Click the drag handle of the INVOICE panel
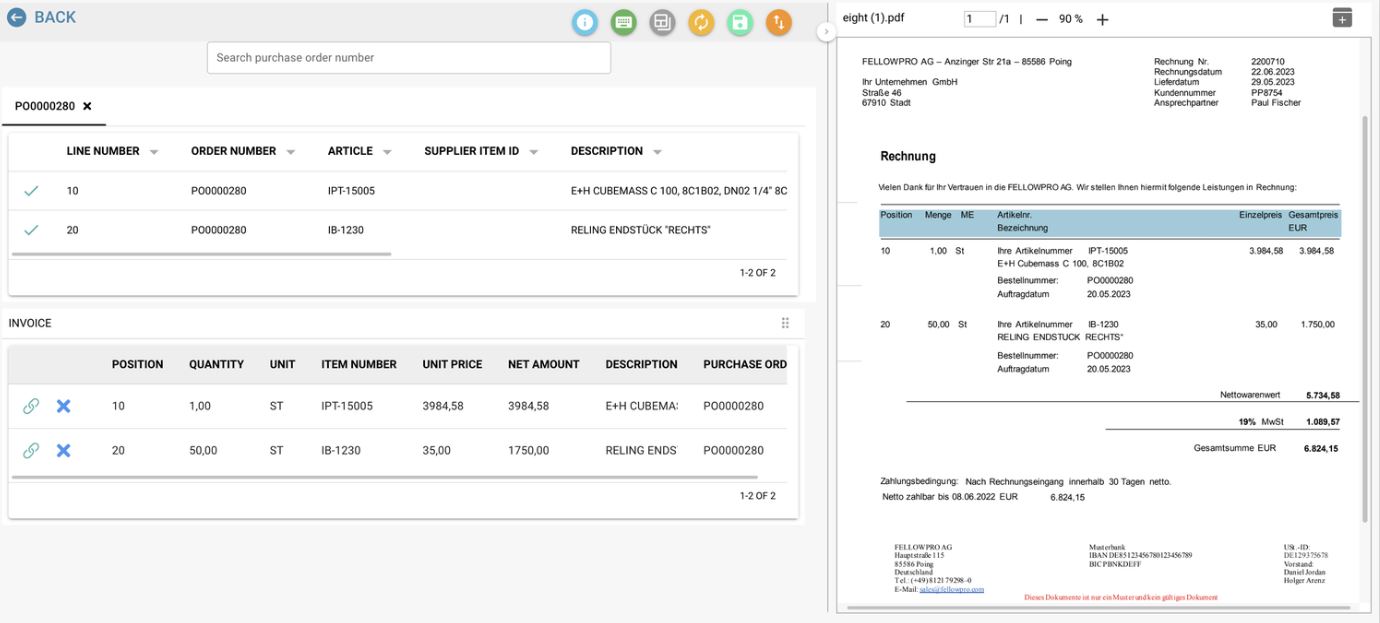The image size is (1380, 623). 785,323
